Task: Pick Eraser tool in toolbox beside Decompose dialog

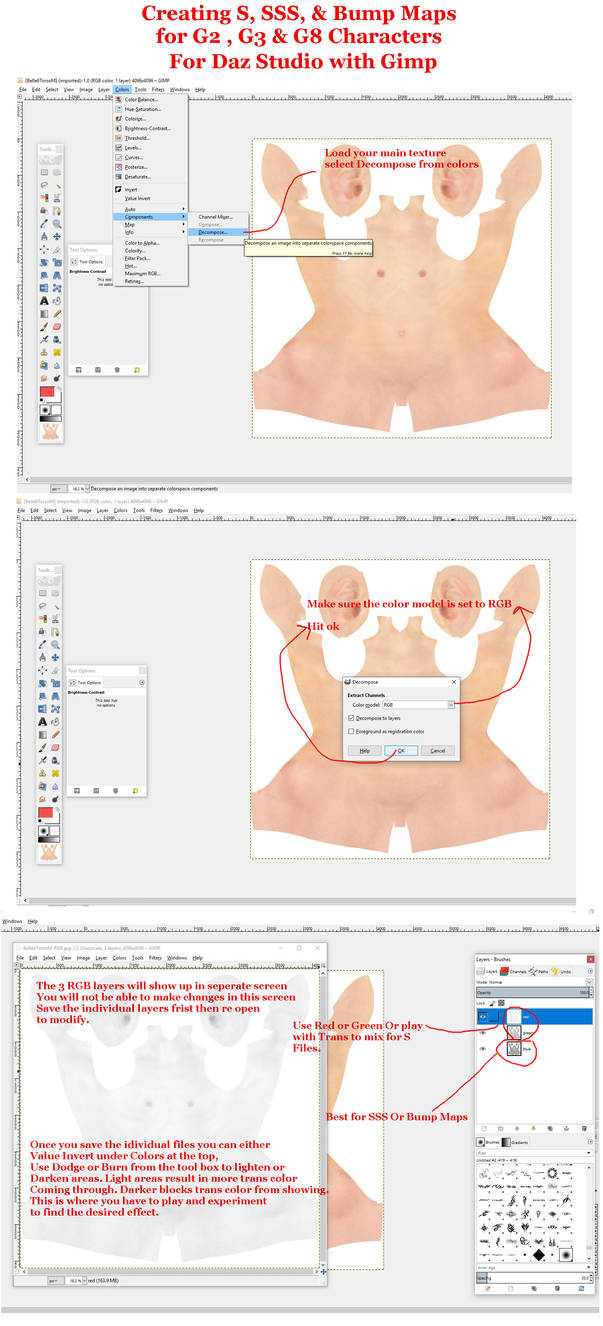Action: (56, 747)
